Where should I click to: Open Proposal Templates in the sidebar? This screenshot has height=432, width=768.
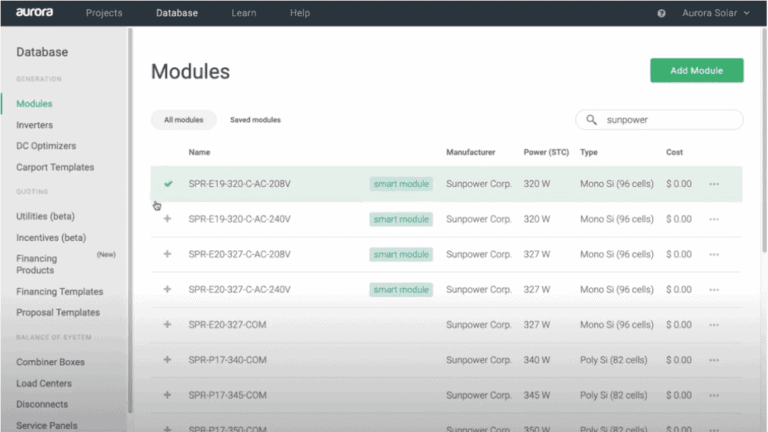tap(58, 312)
